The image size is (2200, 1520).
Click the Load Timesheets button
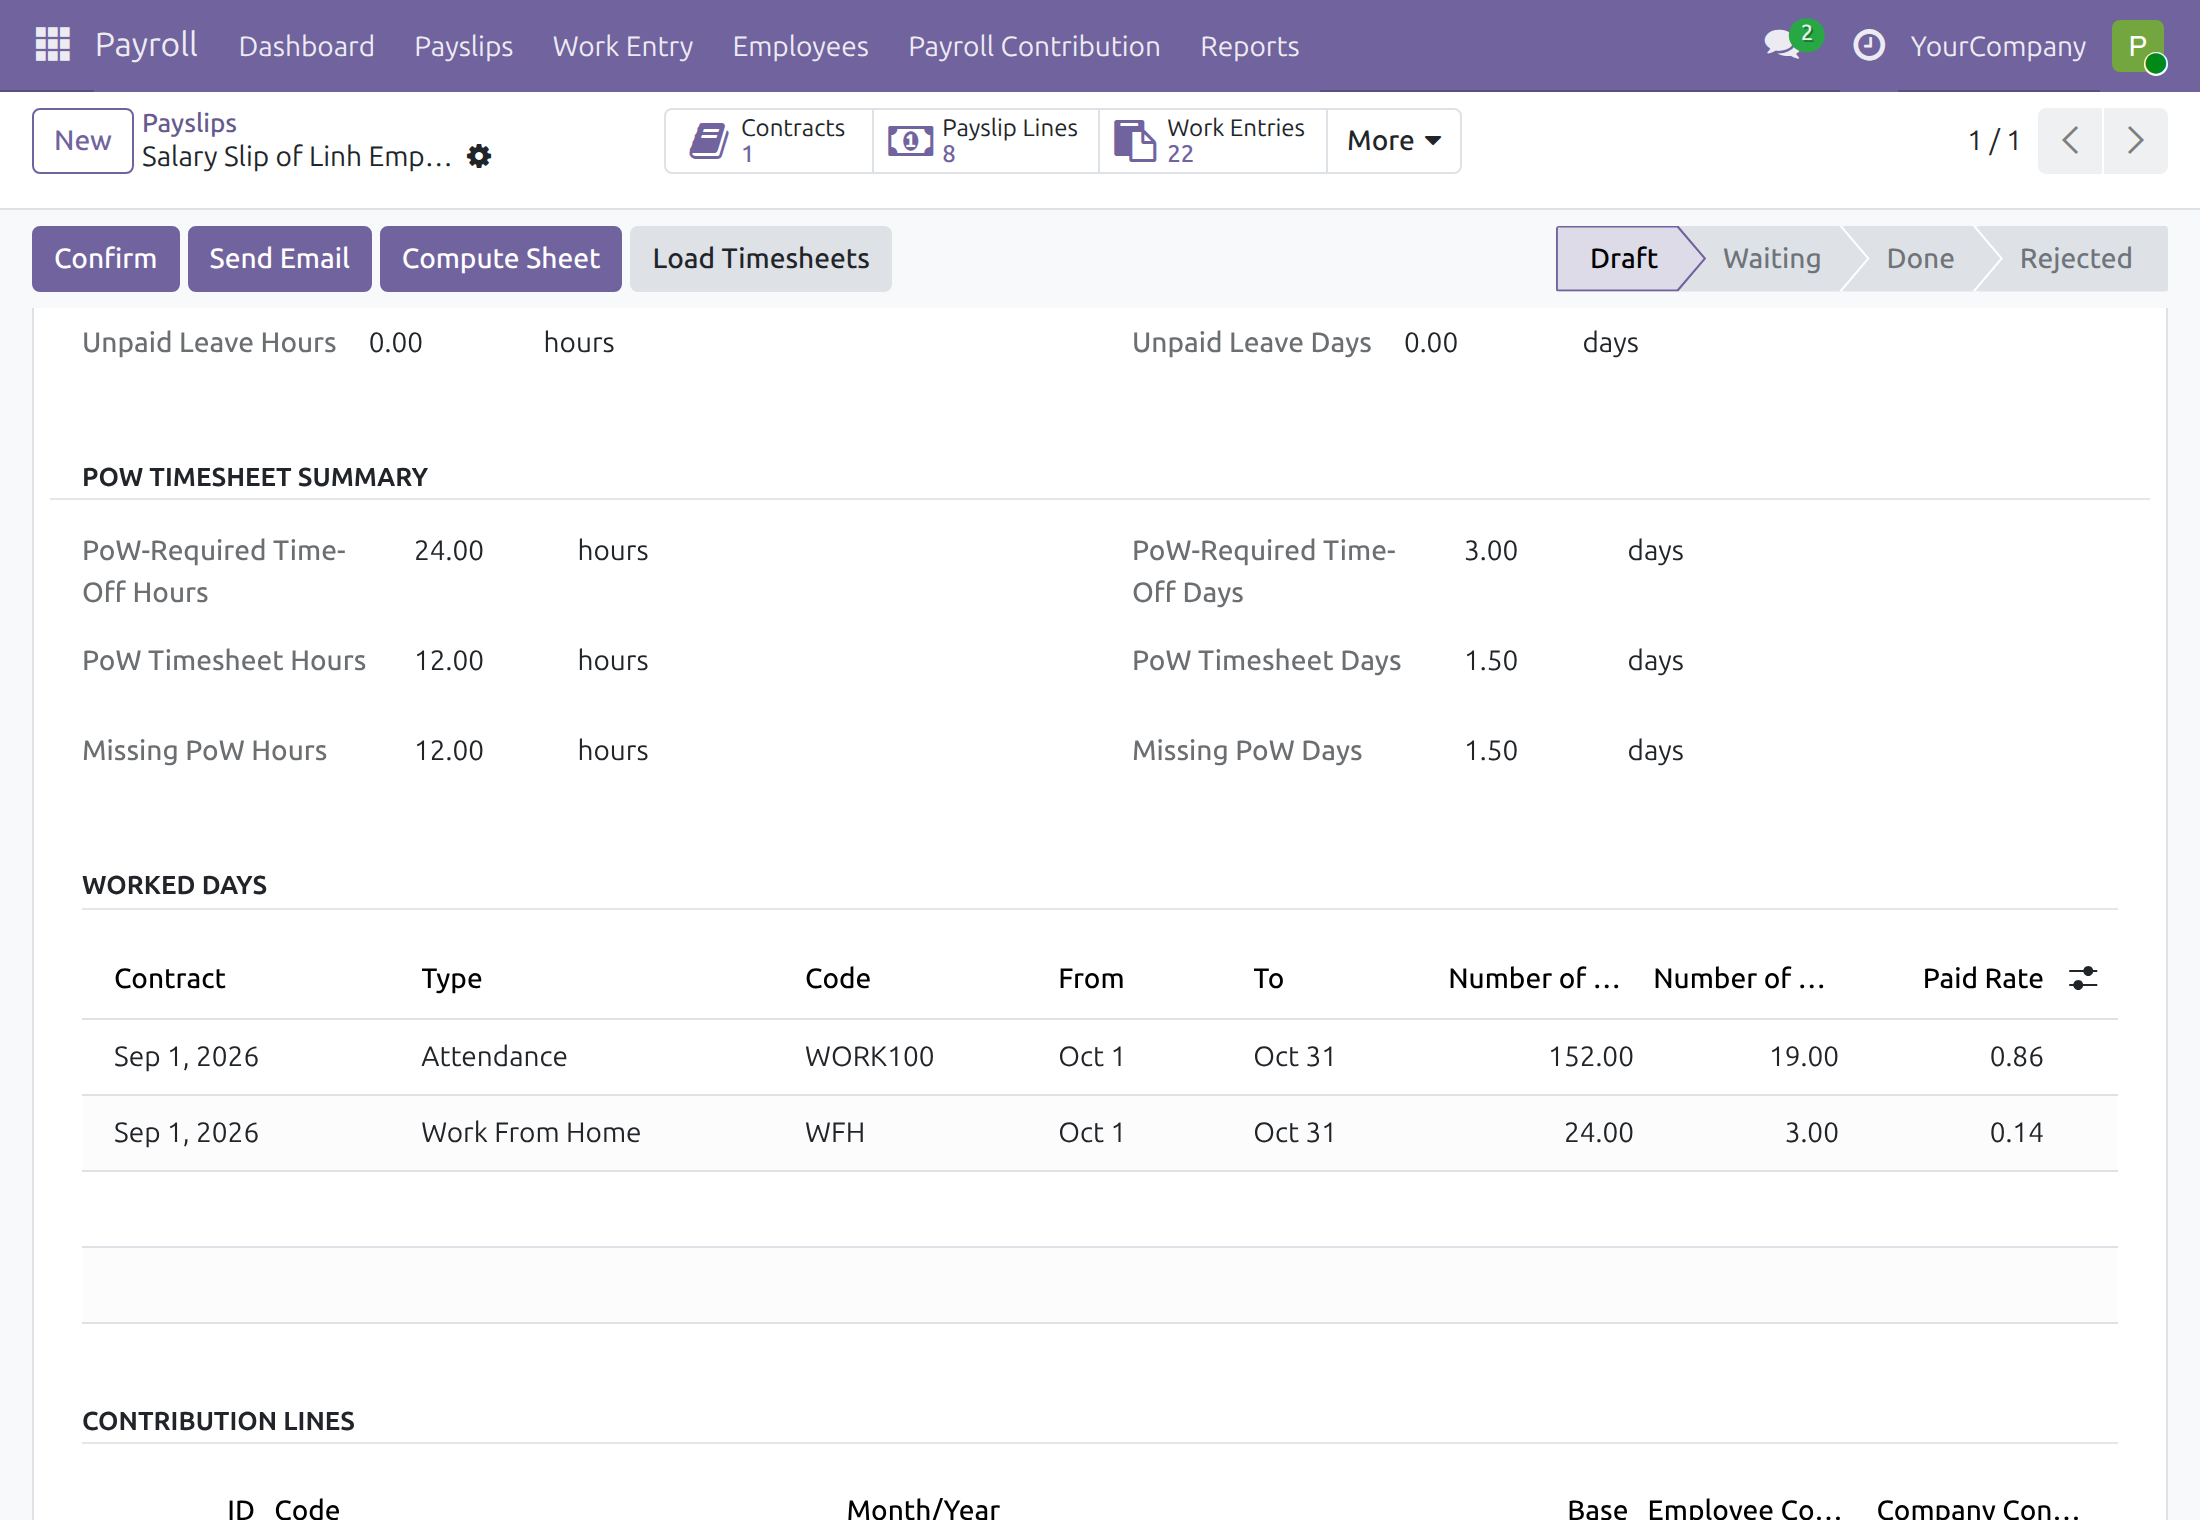(x=760, y=259)
